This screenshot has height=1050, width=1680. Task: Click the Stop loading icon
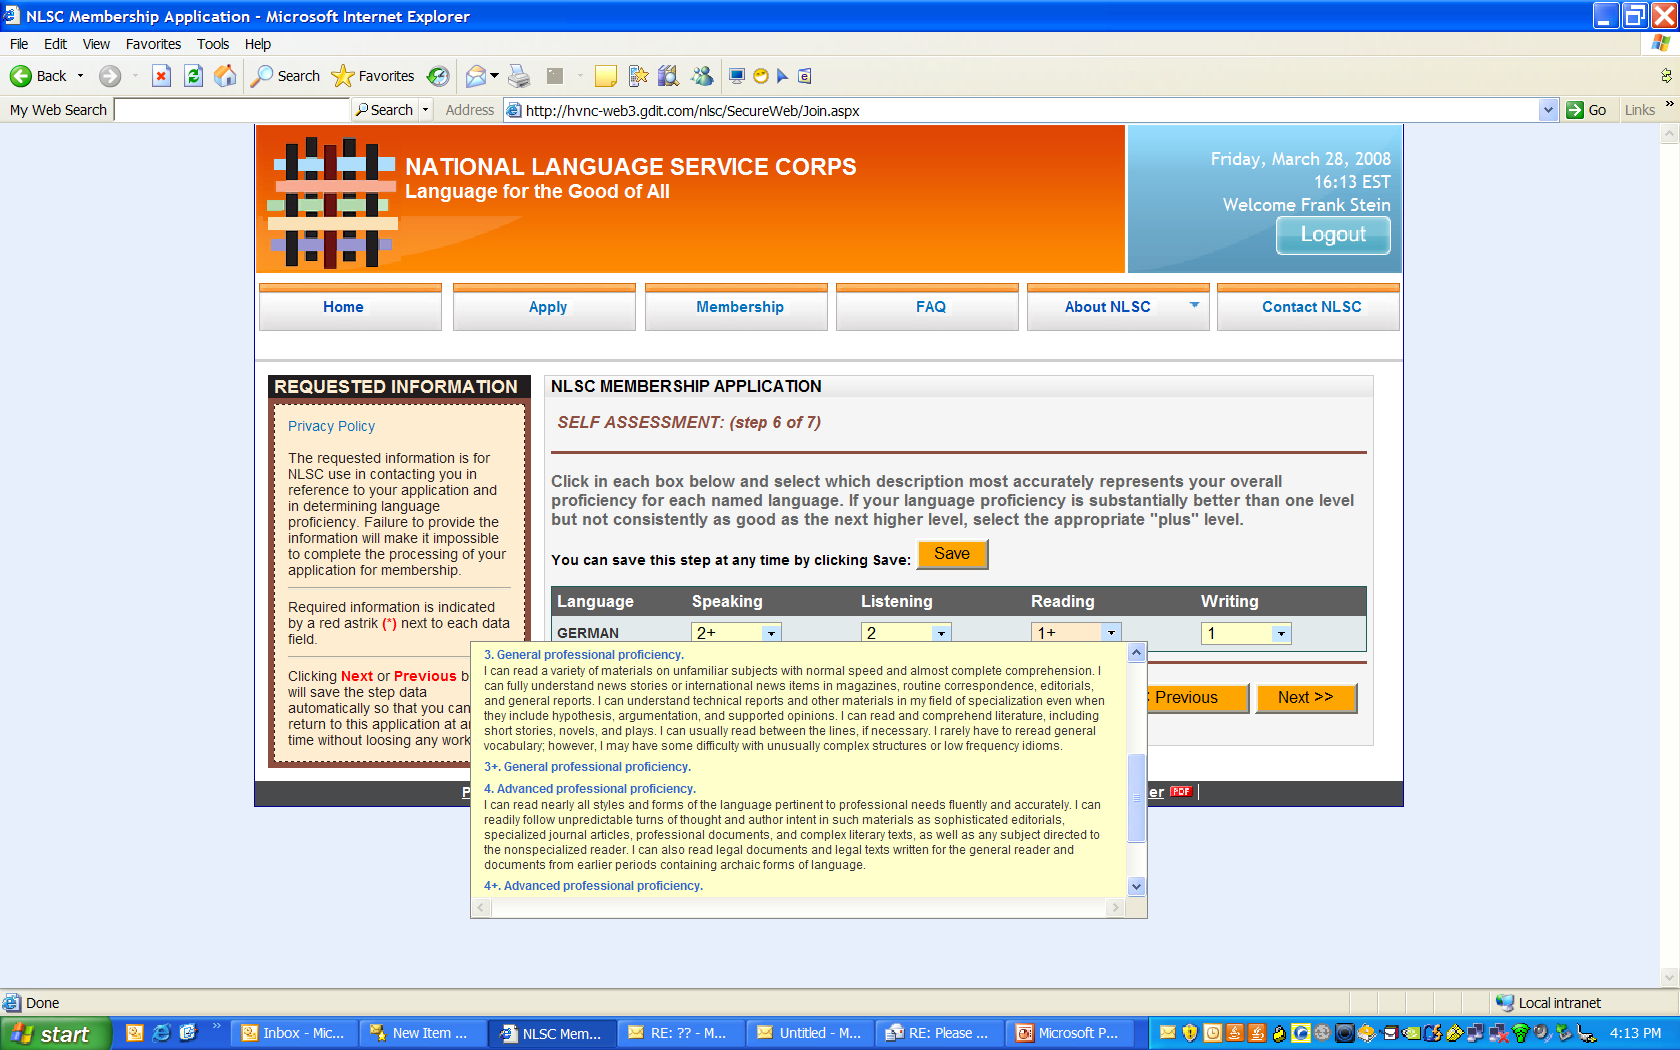(x=161, y=76)
